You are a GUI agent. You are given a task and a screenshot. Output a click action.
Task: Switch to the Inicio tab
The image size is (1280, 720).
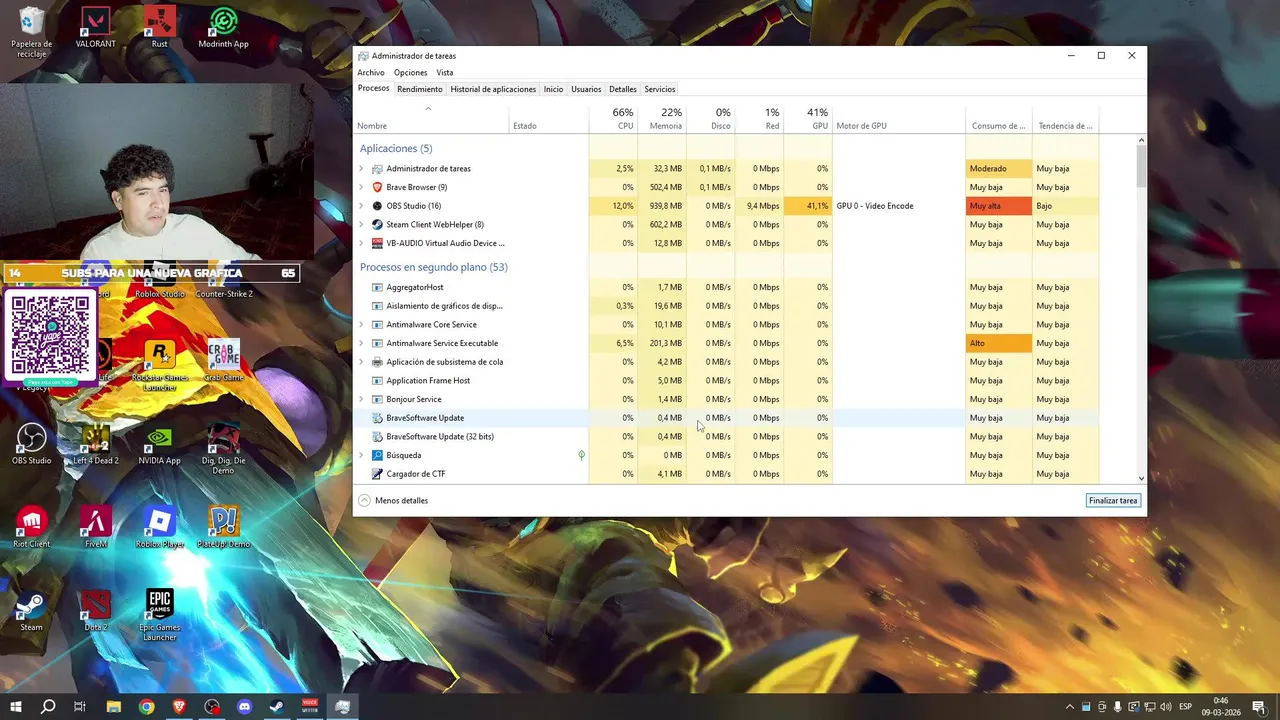(x=553, y=89)
